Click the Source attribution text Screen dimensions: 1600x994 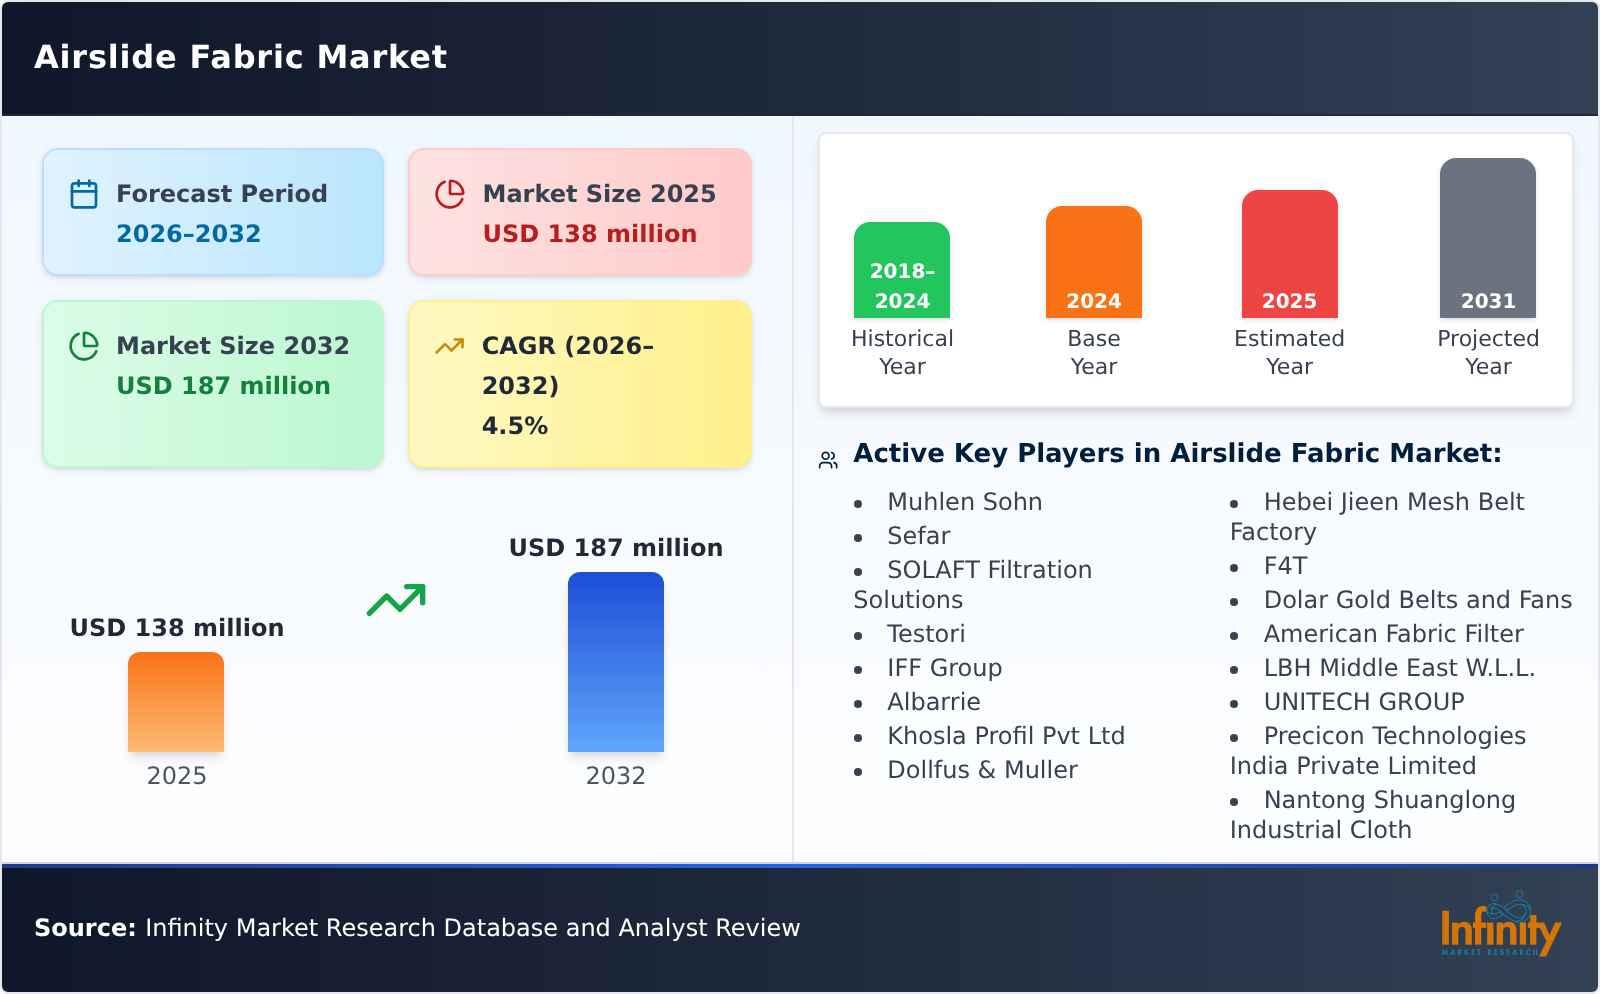click(x=418, y=927)
